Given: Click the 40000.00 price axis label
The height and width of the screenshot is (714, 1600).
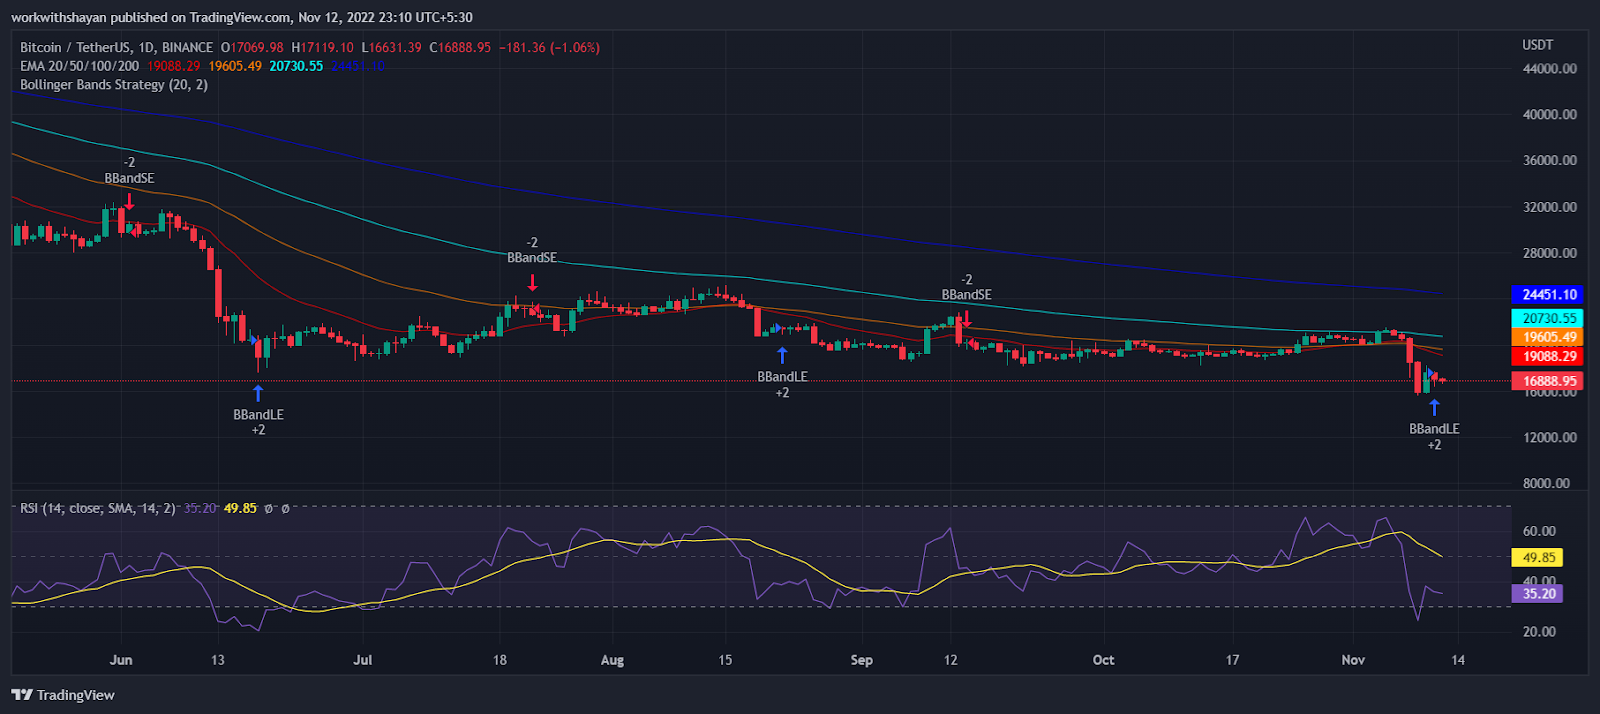Looking at the screenshot, I should 1550,115.
